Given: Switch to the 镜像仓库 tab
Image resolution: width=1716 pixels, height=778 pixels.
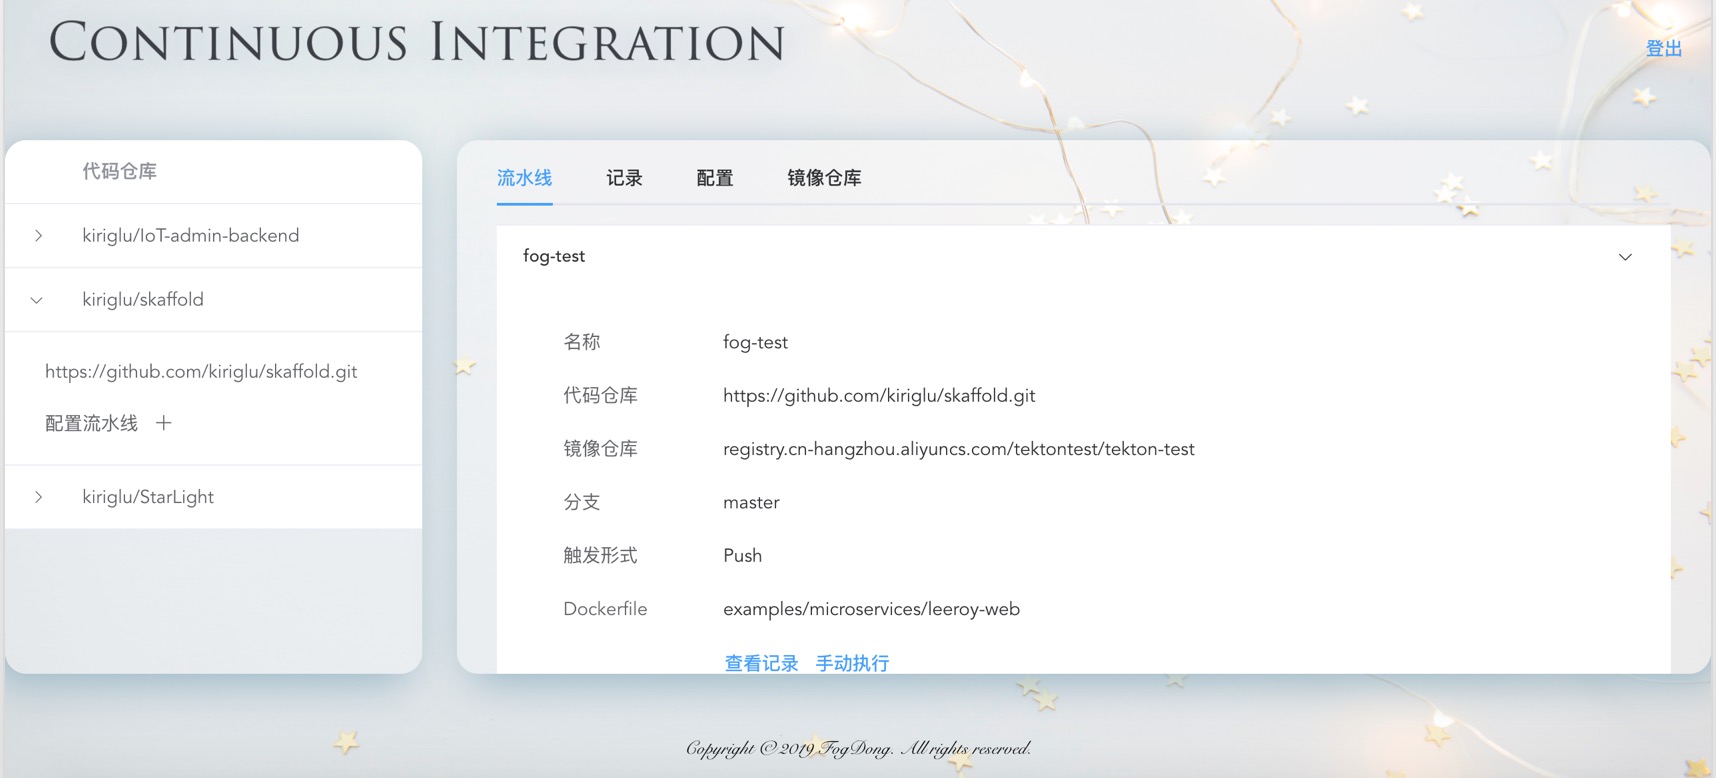Looking at the screenshot, I should [x=824, y=178].
